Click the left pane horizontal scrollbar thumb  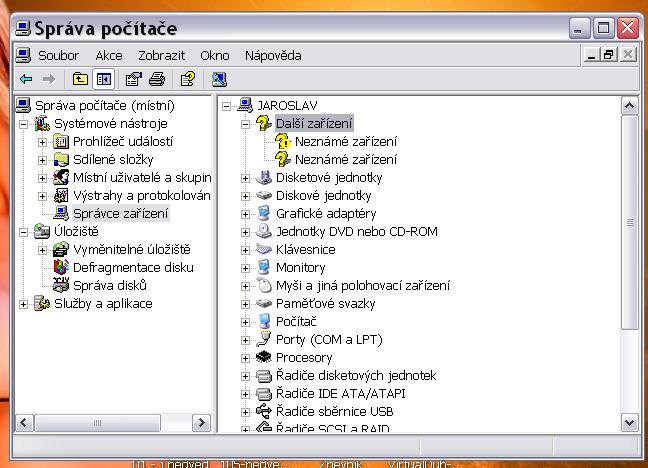point(98,423)
